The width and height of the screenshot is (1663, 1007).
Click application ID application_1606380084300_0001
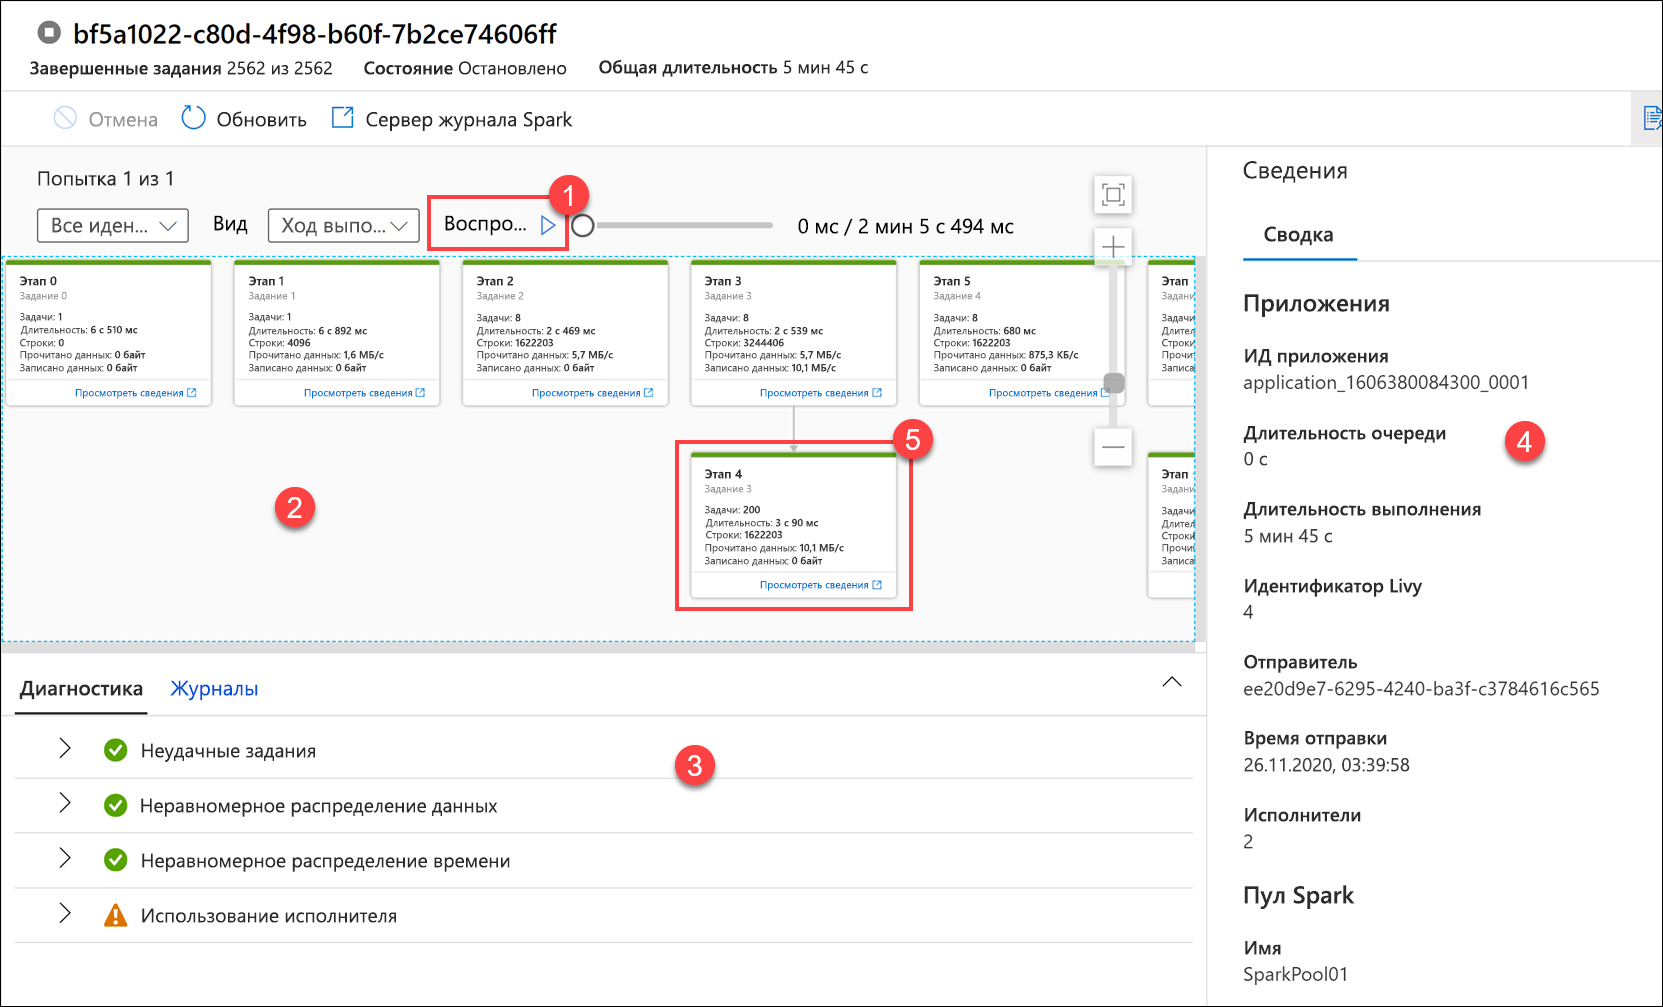pyautogui.click(x=1386, y=382)
